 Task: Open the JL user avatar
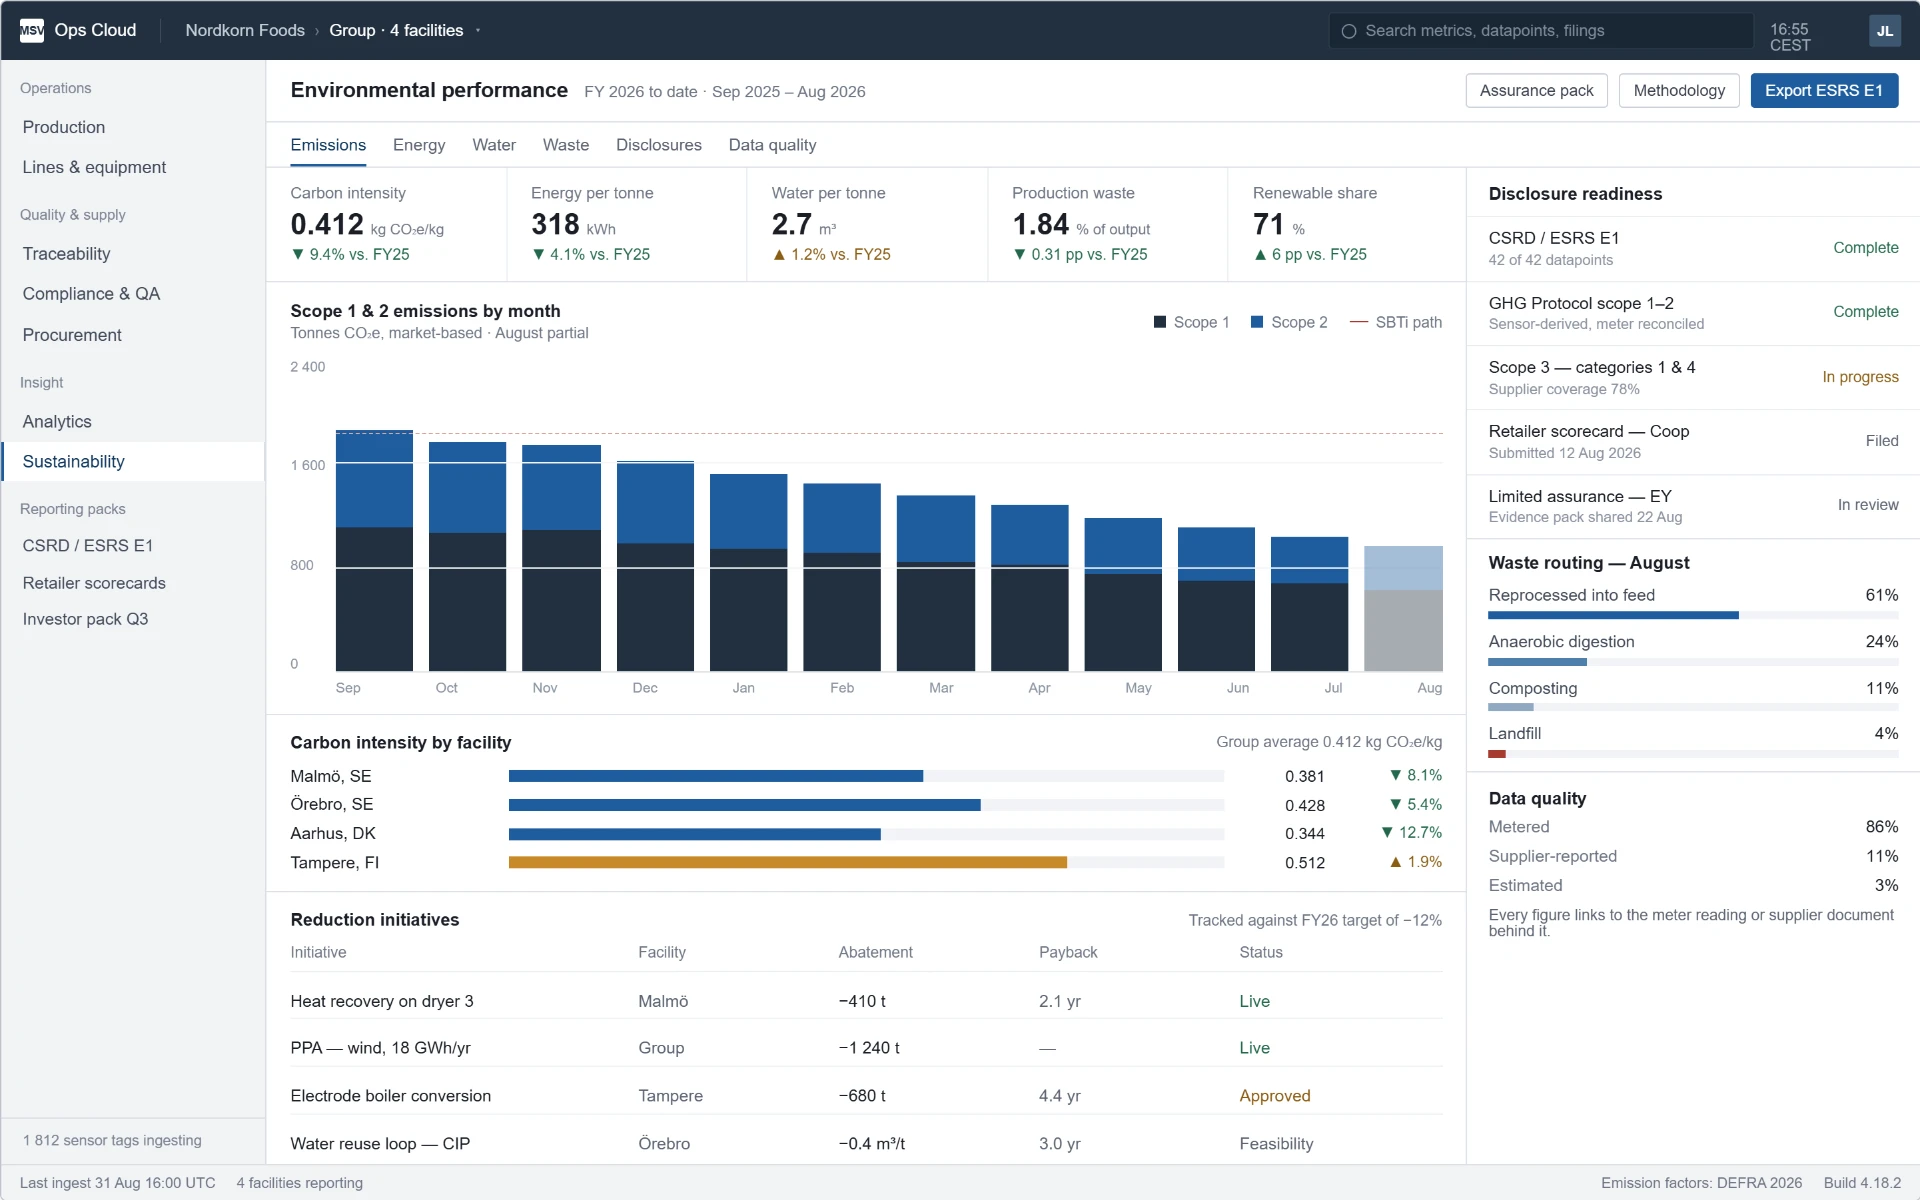[1884, 31]
